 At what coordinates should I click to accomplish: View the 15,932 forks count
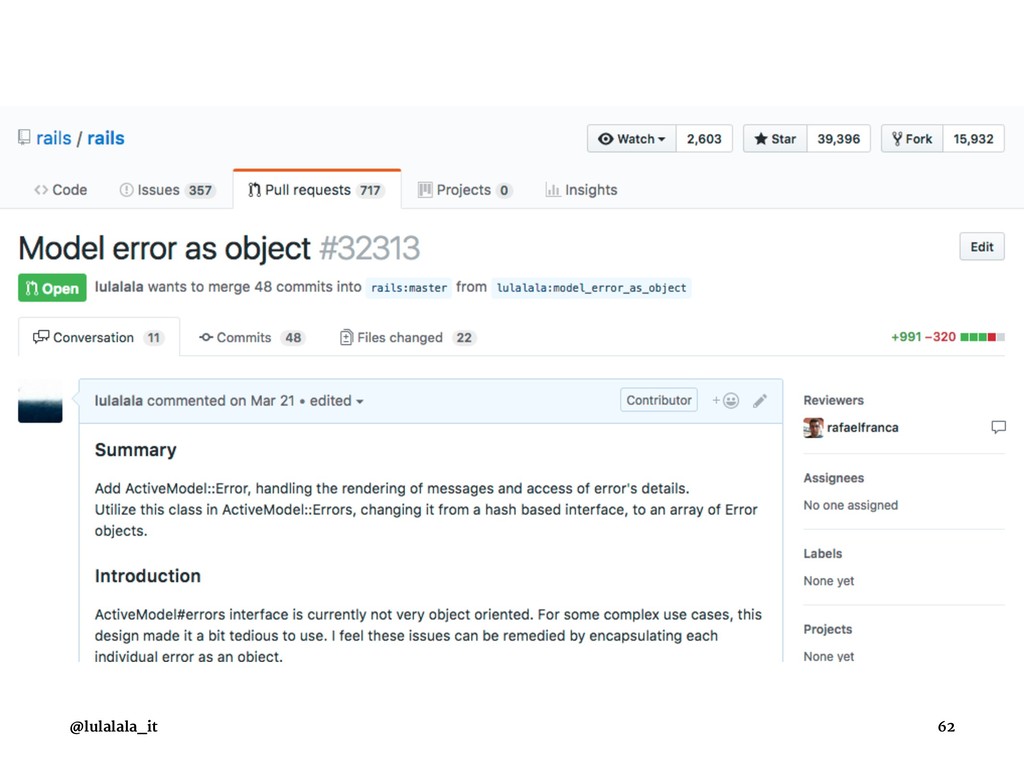coord(973,138)
